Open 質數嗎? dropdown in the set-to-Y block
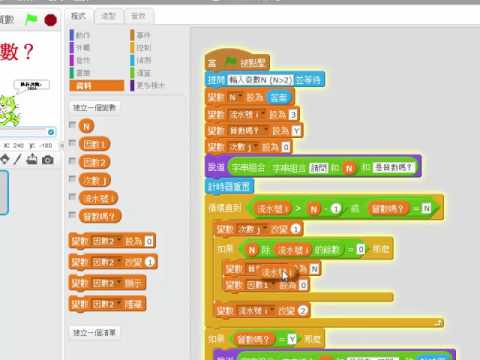Image resolution: width=480 pixels, height=360 pixels. click(248, 131)
